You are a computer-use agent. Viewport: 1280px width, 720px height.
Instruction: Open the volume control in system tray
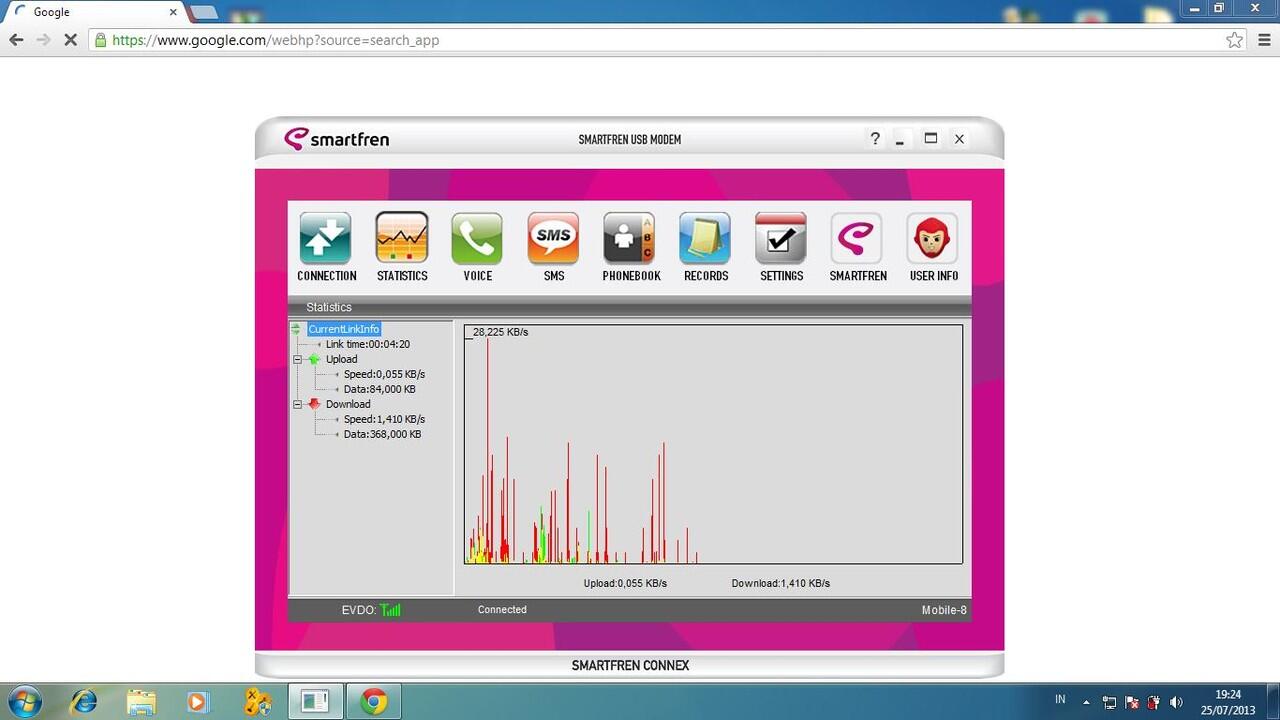[1176, 702]
